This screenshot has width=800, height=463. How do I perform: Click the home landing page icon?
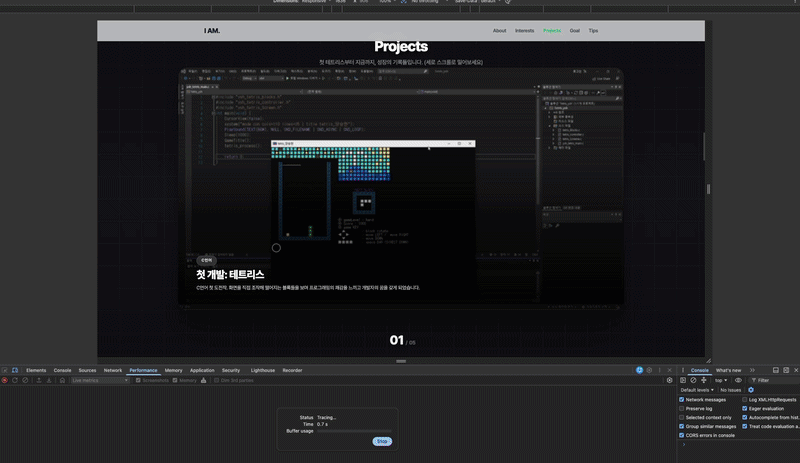pos(62,380)
